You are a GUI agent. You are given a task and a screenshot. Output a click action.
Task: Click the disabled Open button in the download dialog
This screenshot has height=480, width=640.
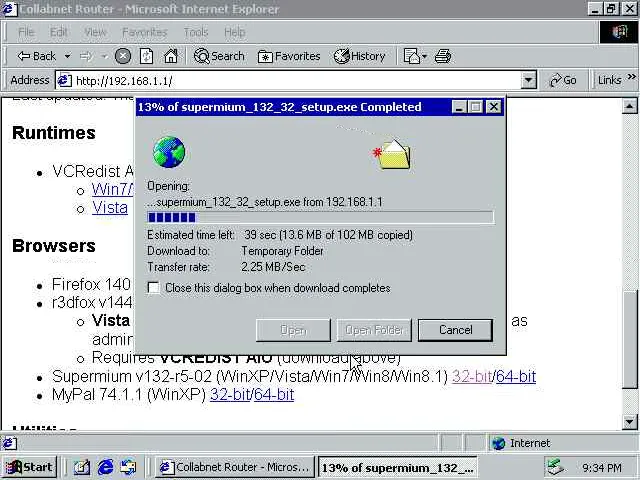(x=293, y=330)
